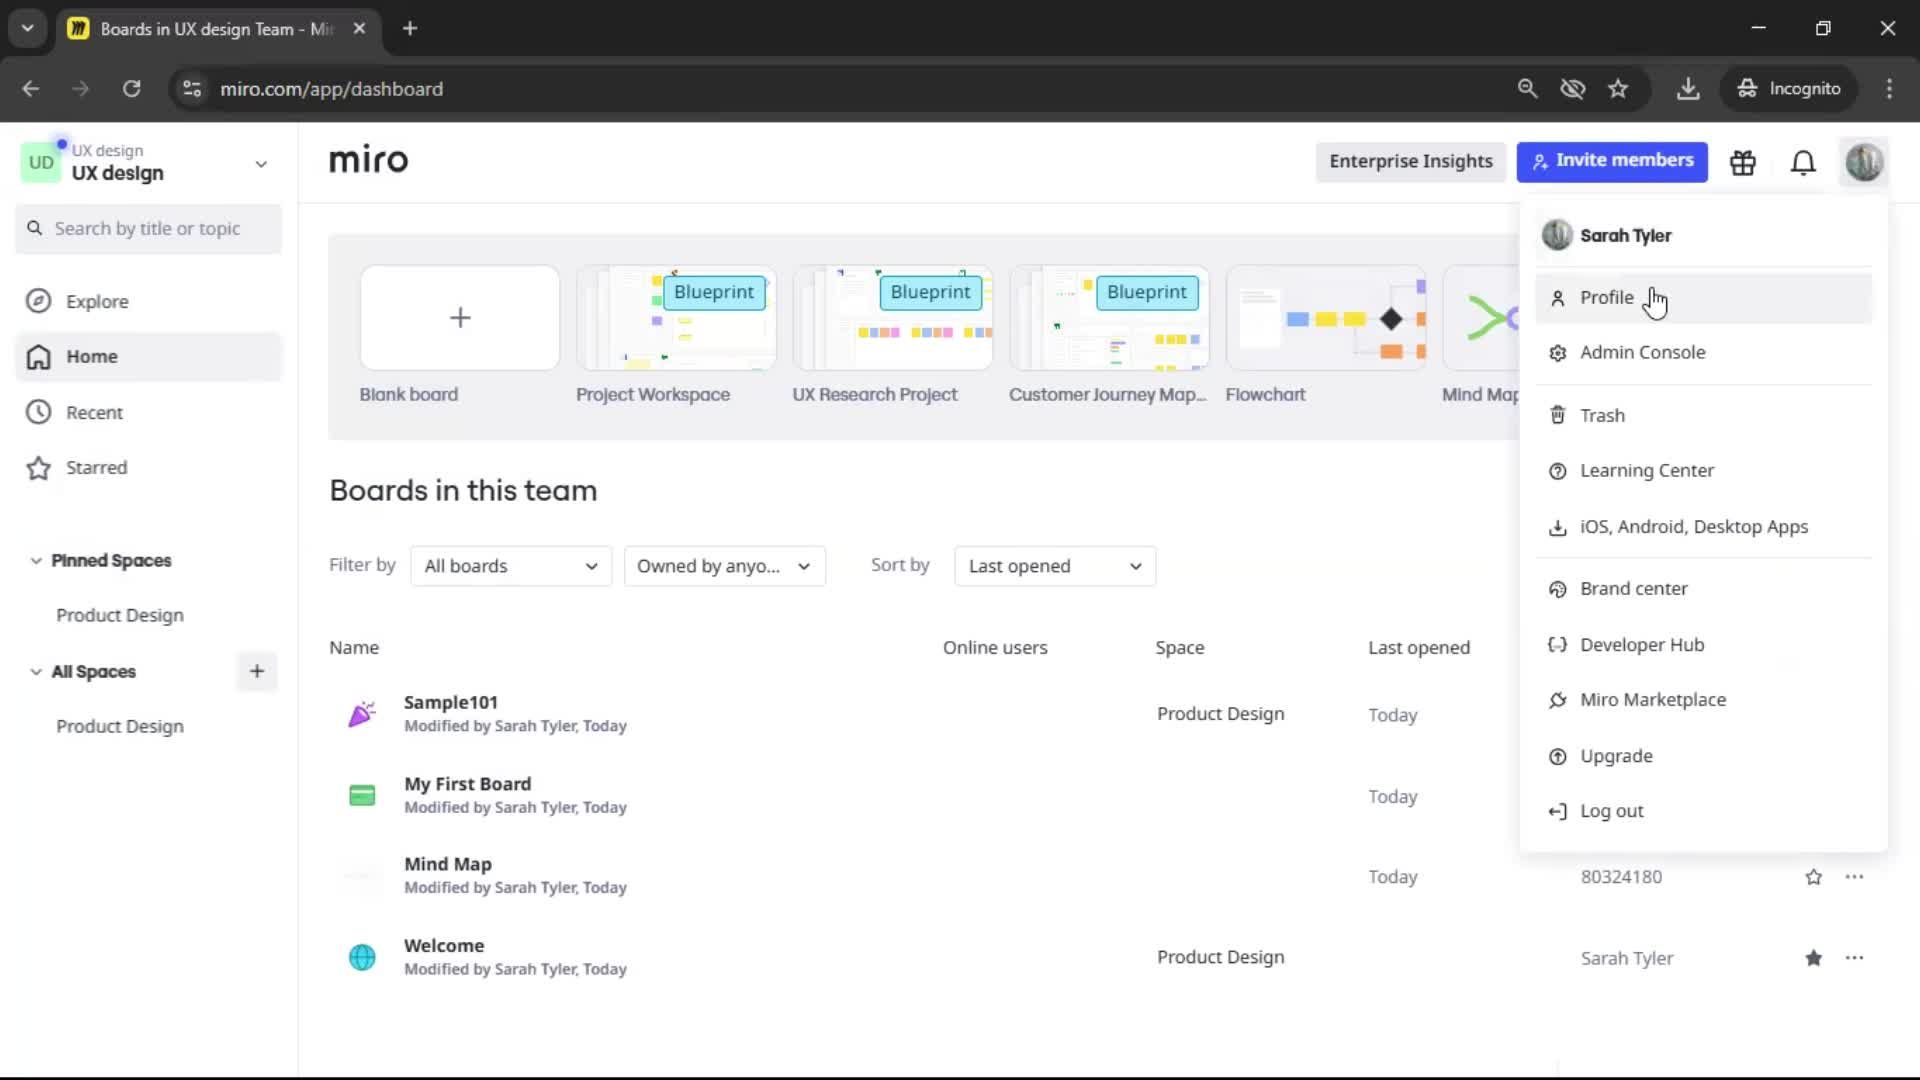The image size is (1920, 1080).
Task: Open more options for Welcome board
Action: (1854, 958)
